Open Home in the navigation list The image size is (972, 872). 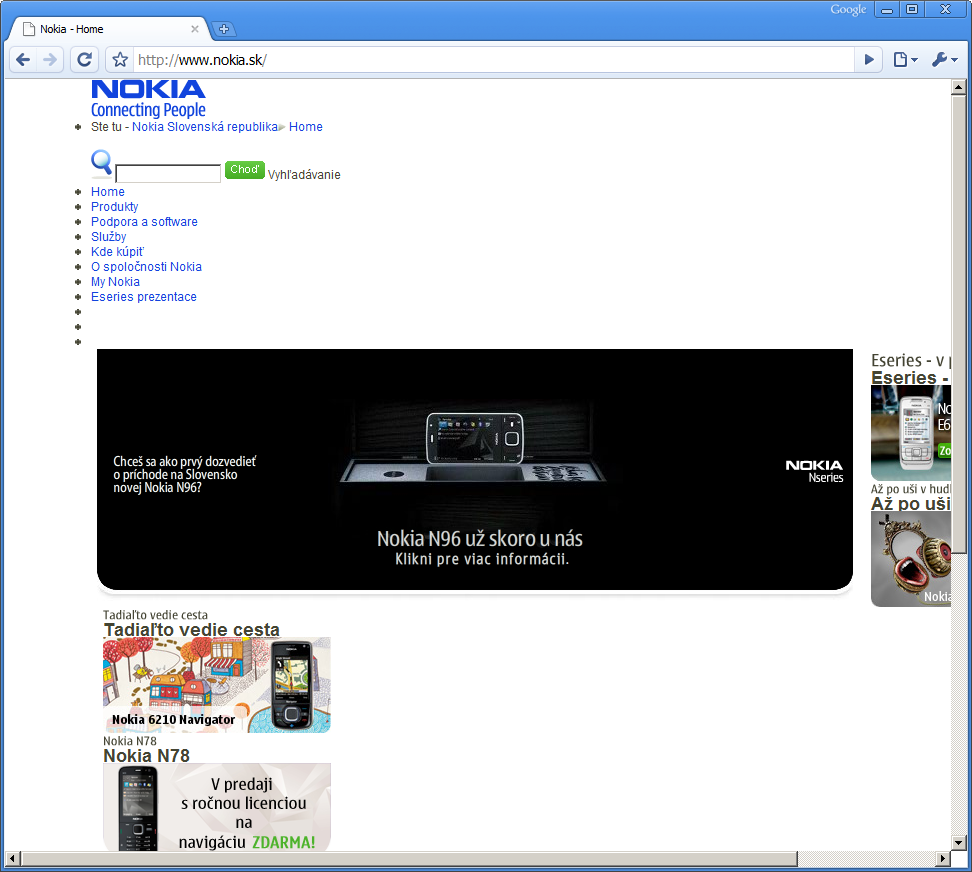108,192
